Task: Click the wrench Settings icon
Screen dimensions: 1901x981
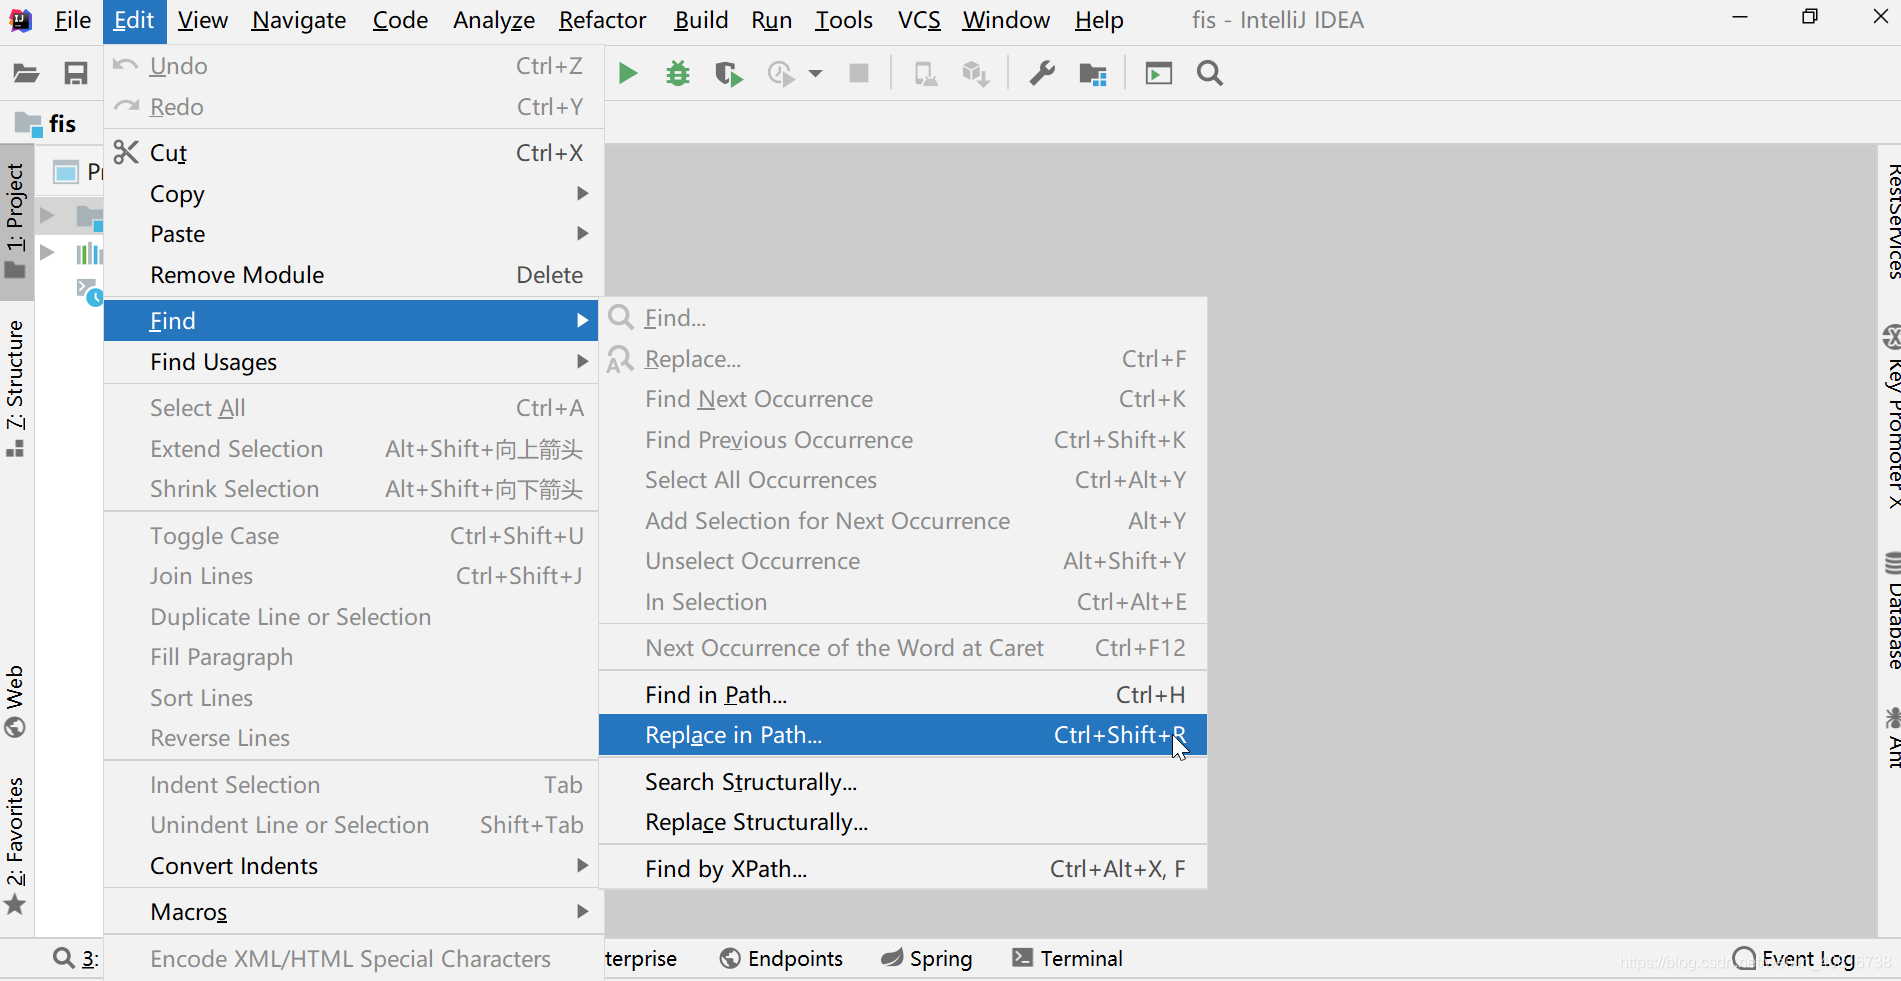Action: 1042,73
